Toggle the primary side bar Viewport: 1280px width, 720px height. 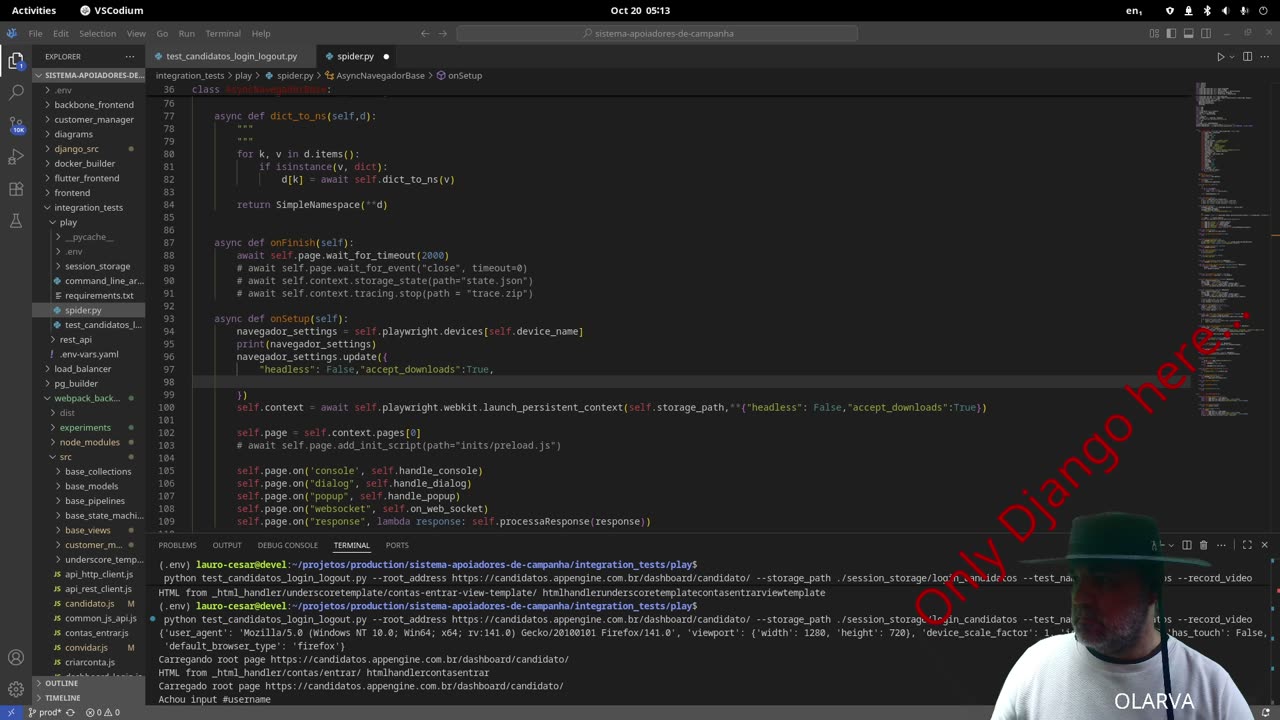click(x=1171, y=33)
